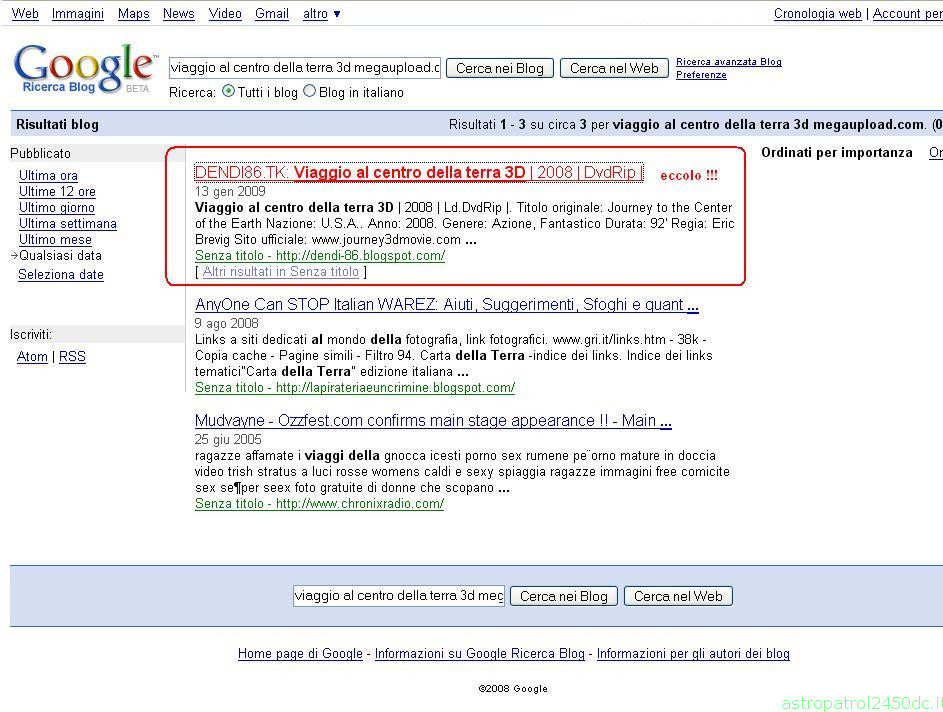Image resolution: width=943 pixels, height=712 pixels.
Task: Click the '25 giu 2005' result date
Action: 228,439
